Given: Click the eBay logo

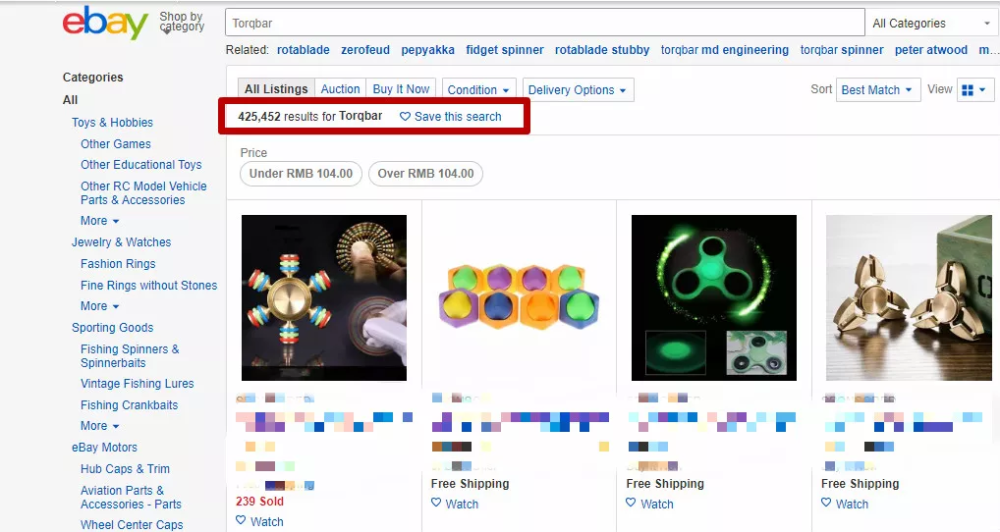Looking at the screenshot, I should click(x=105, y=23).
